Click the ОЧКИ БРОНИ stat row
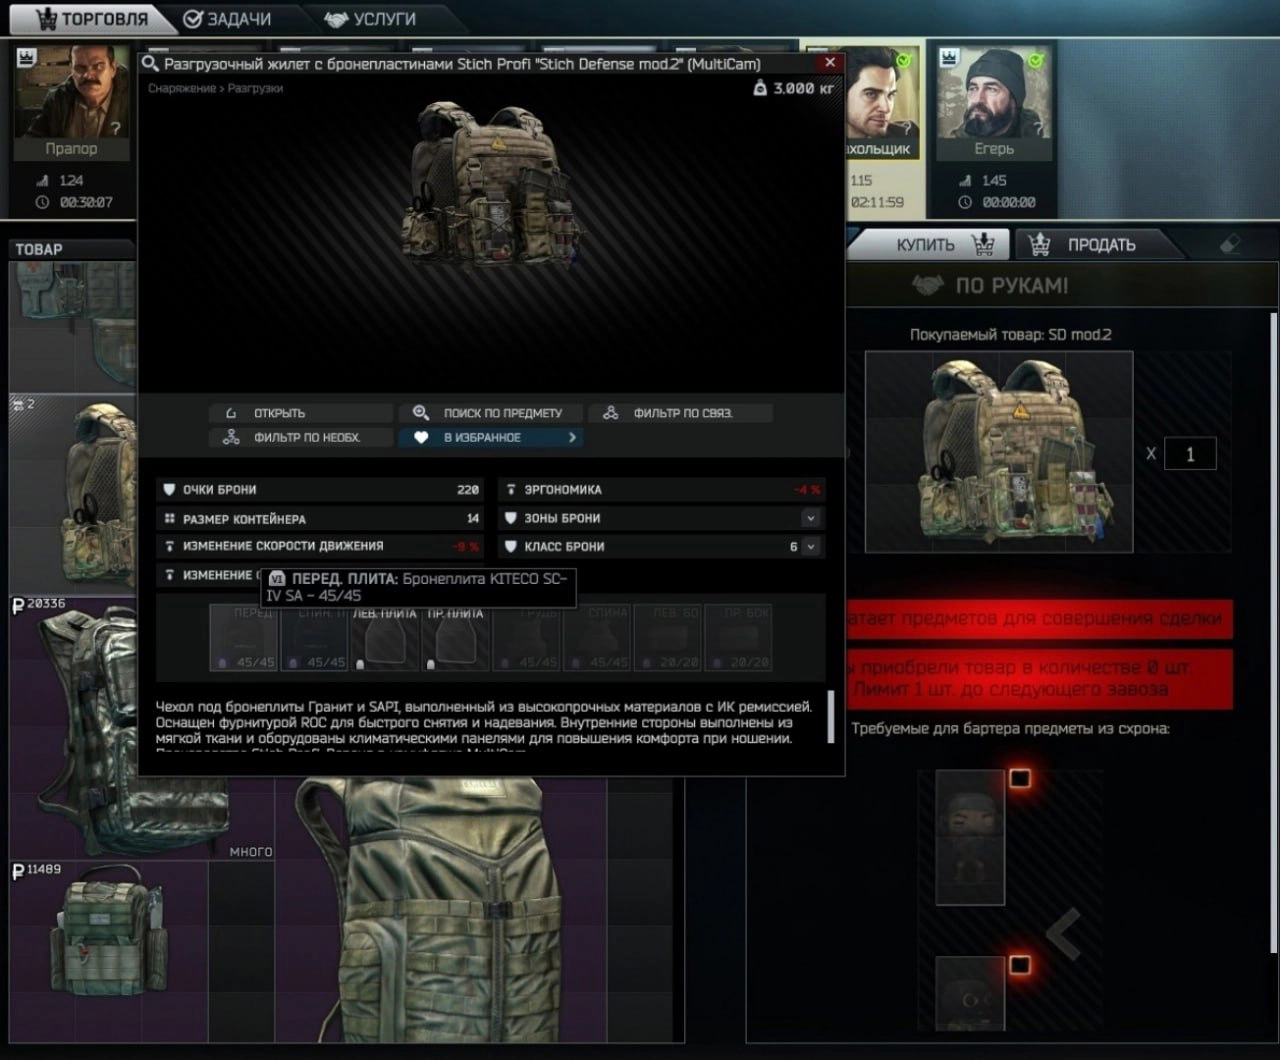1280x1060 pixels. click(321, 490)
